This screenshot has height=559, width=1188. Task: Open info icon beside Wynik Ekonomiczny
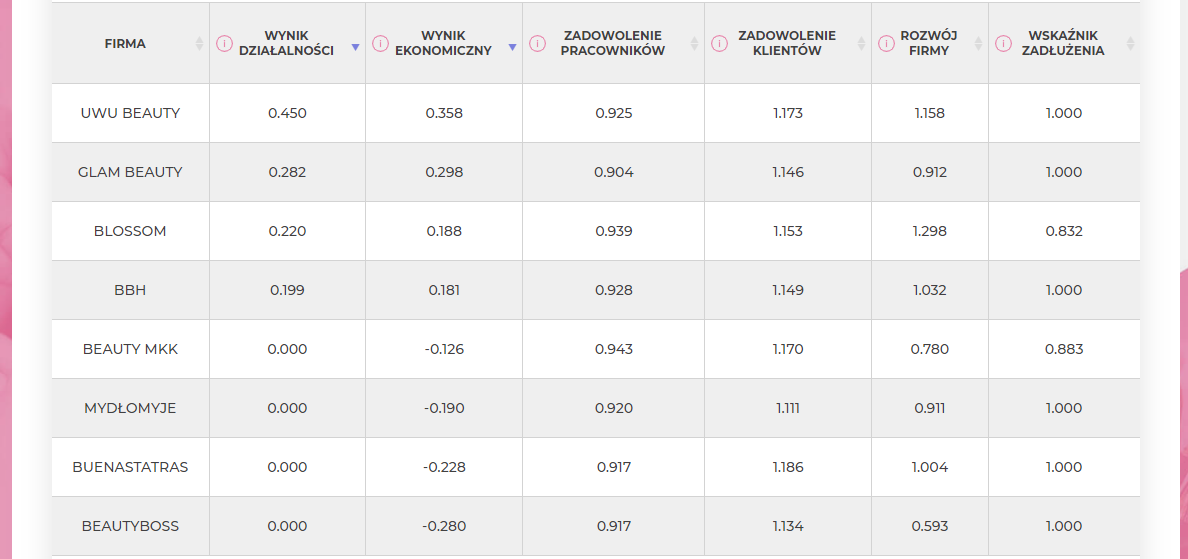(x=380, y=44)
